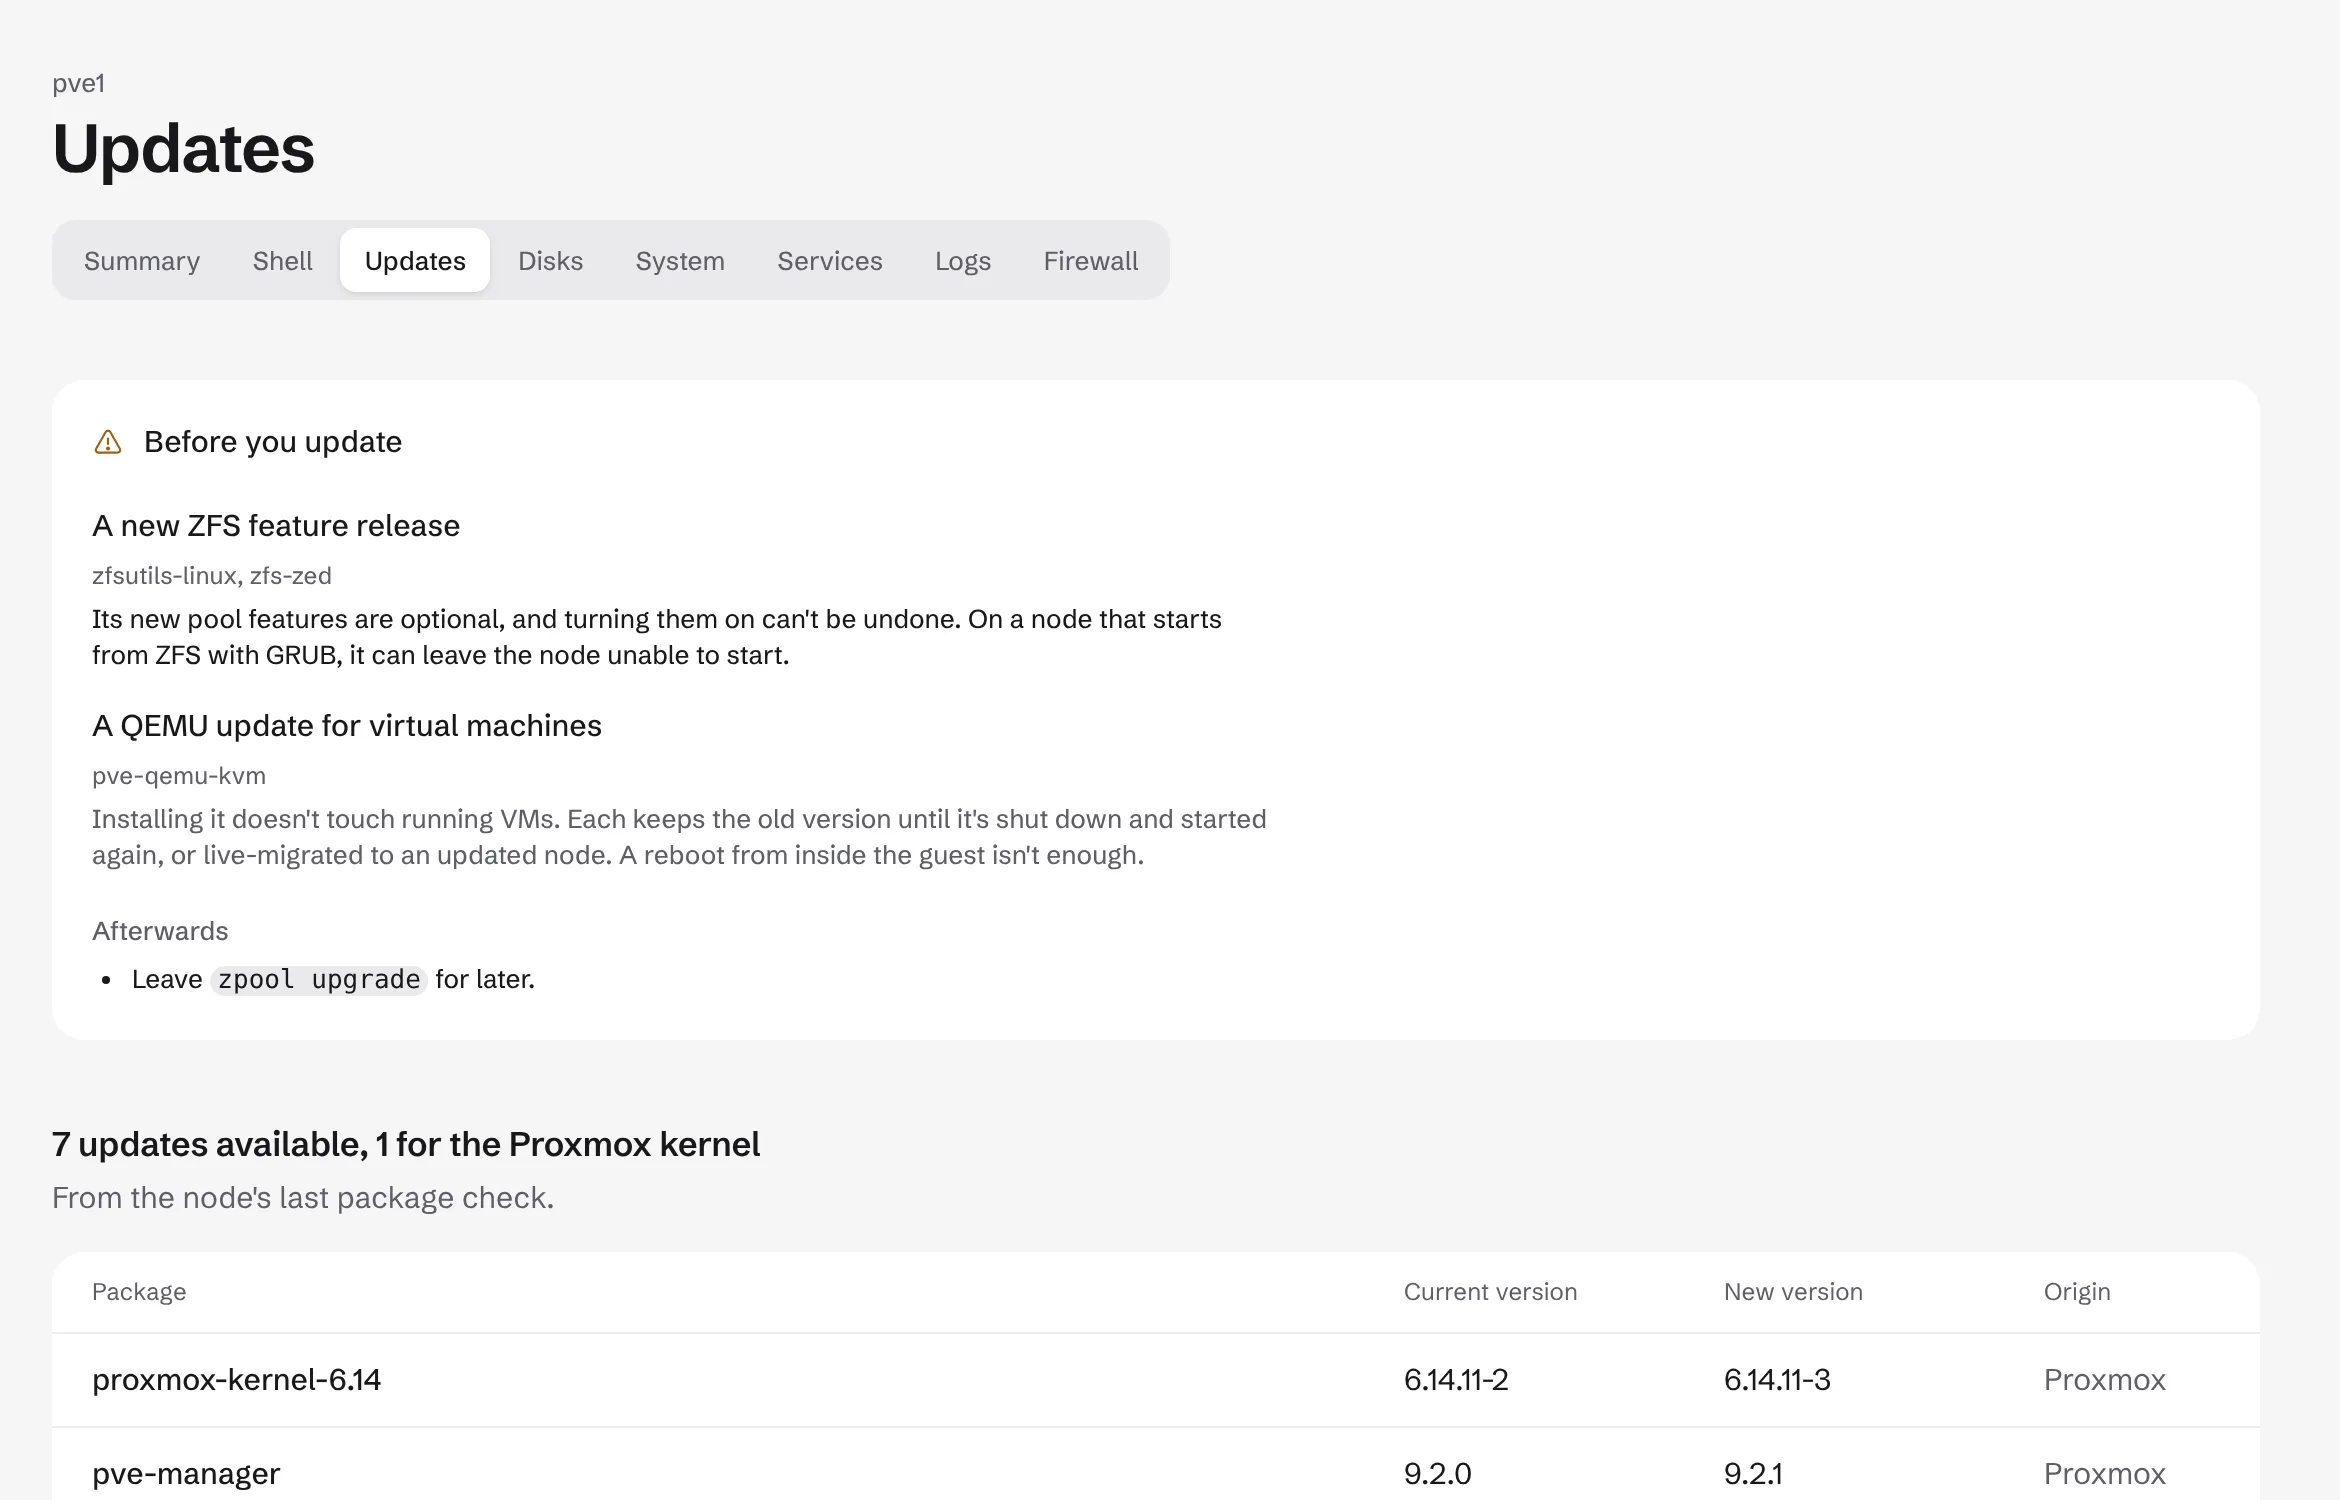Image resolution: width=2340 pixels, height=1500 pixels.
Task: Go to the Disks tab
Action: pyautogui.click(x=551, y=261)
